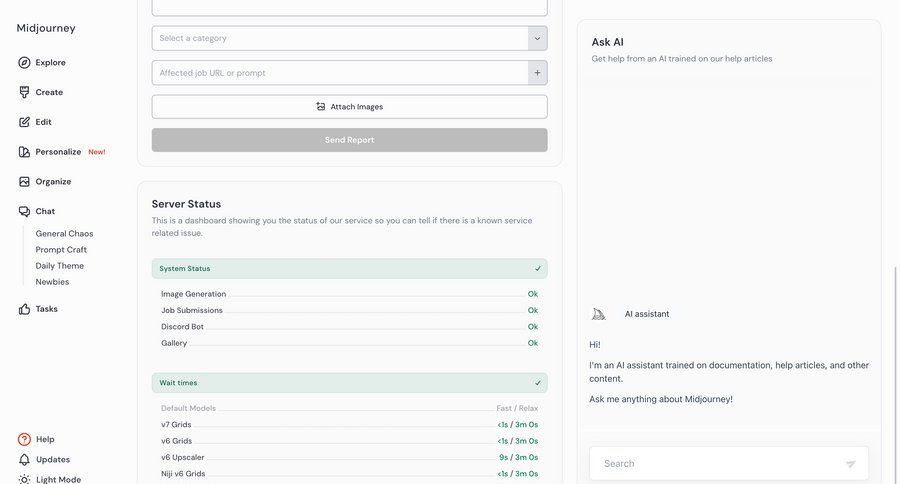This screenshot has height=484, width=900.
Task: Click the Ask AI heading
Action: [x=607, y=42]
